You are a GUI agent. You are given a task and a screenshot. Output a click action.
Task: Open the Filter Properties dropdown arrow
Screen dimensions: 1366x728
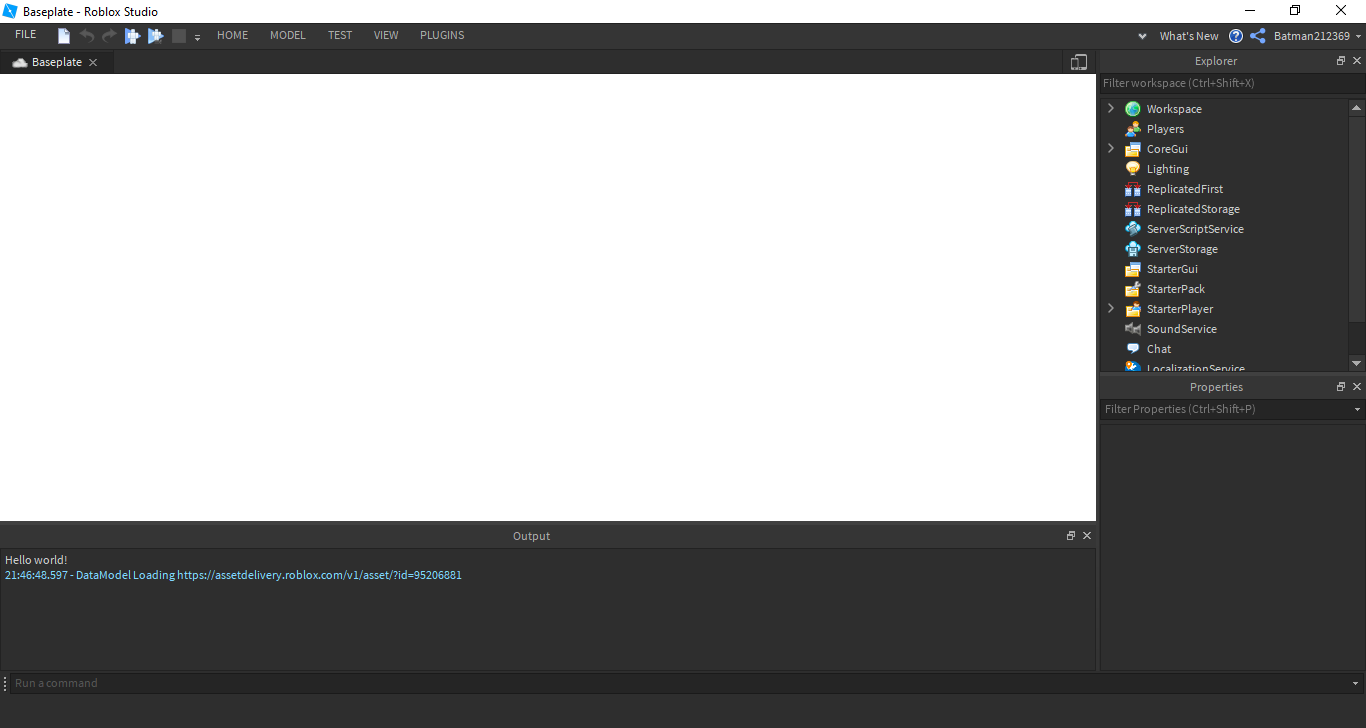click(x=1357, y=409)
